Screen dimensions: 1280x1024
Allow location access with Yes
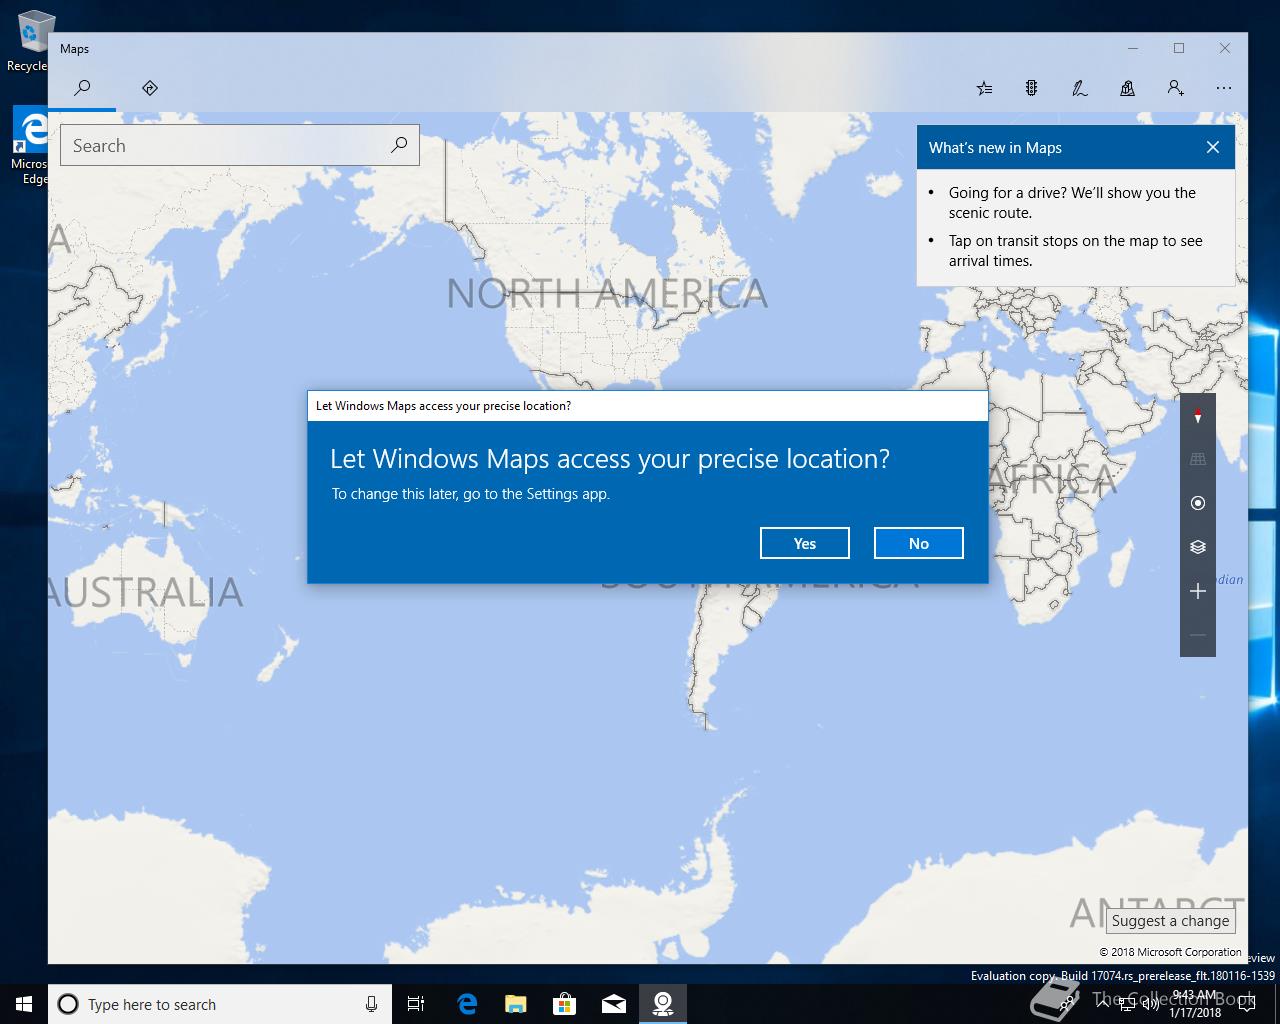(x=805, y=543)
